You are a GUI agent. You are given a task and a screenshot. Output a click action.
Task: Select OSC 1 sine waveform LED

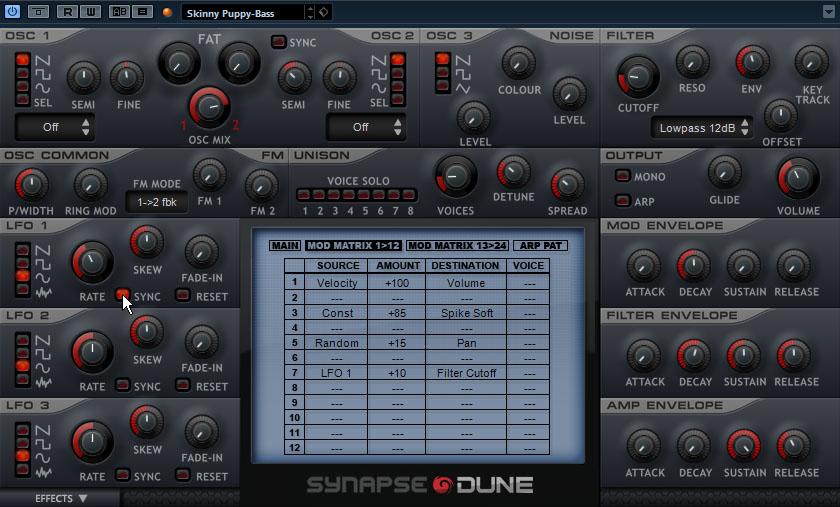pos(22,86)
